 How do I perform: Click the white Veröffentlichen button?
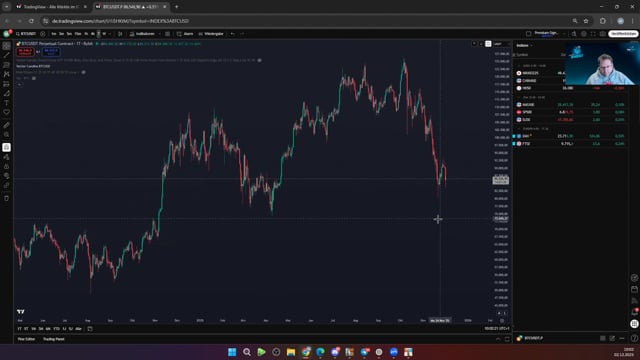pyautogui.click(x=623, y=34)
